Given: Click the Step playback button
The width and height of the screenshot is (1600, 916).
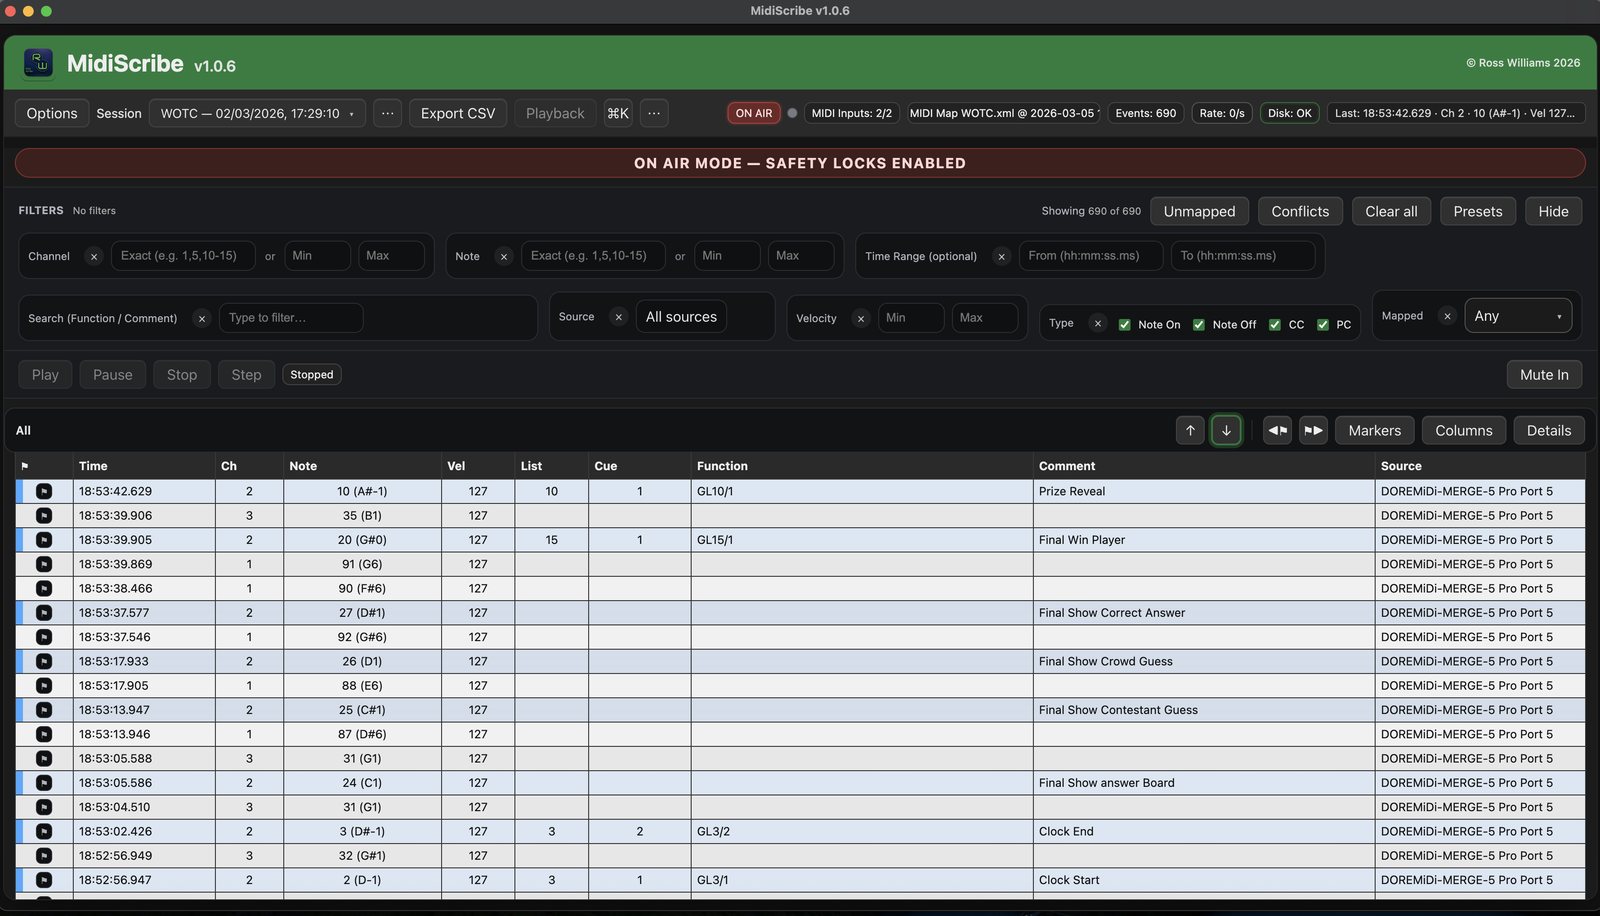Looking at the screenshot, I should [246, 374].
